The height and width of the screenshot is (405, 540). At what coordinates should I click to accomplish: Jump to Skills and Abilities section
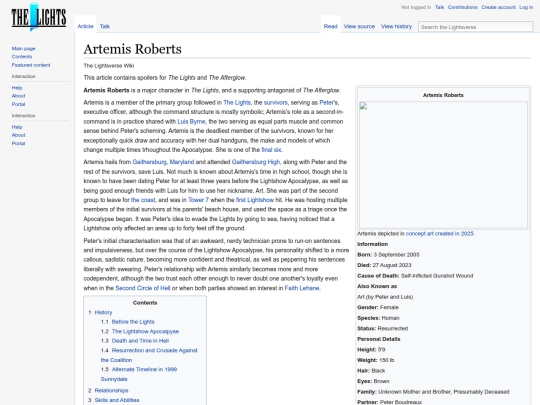(117, 400)
